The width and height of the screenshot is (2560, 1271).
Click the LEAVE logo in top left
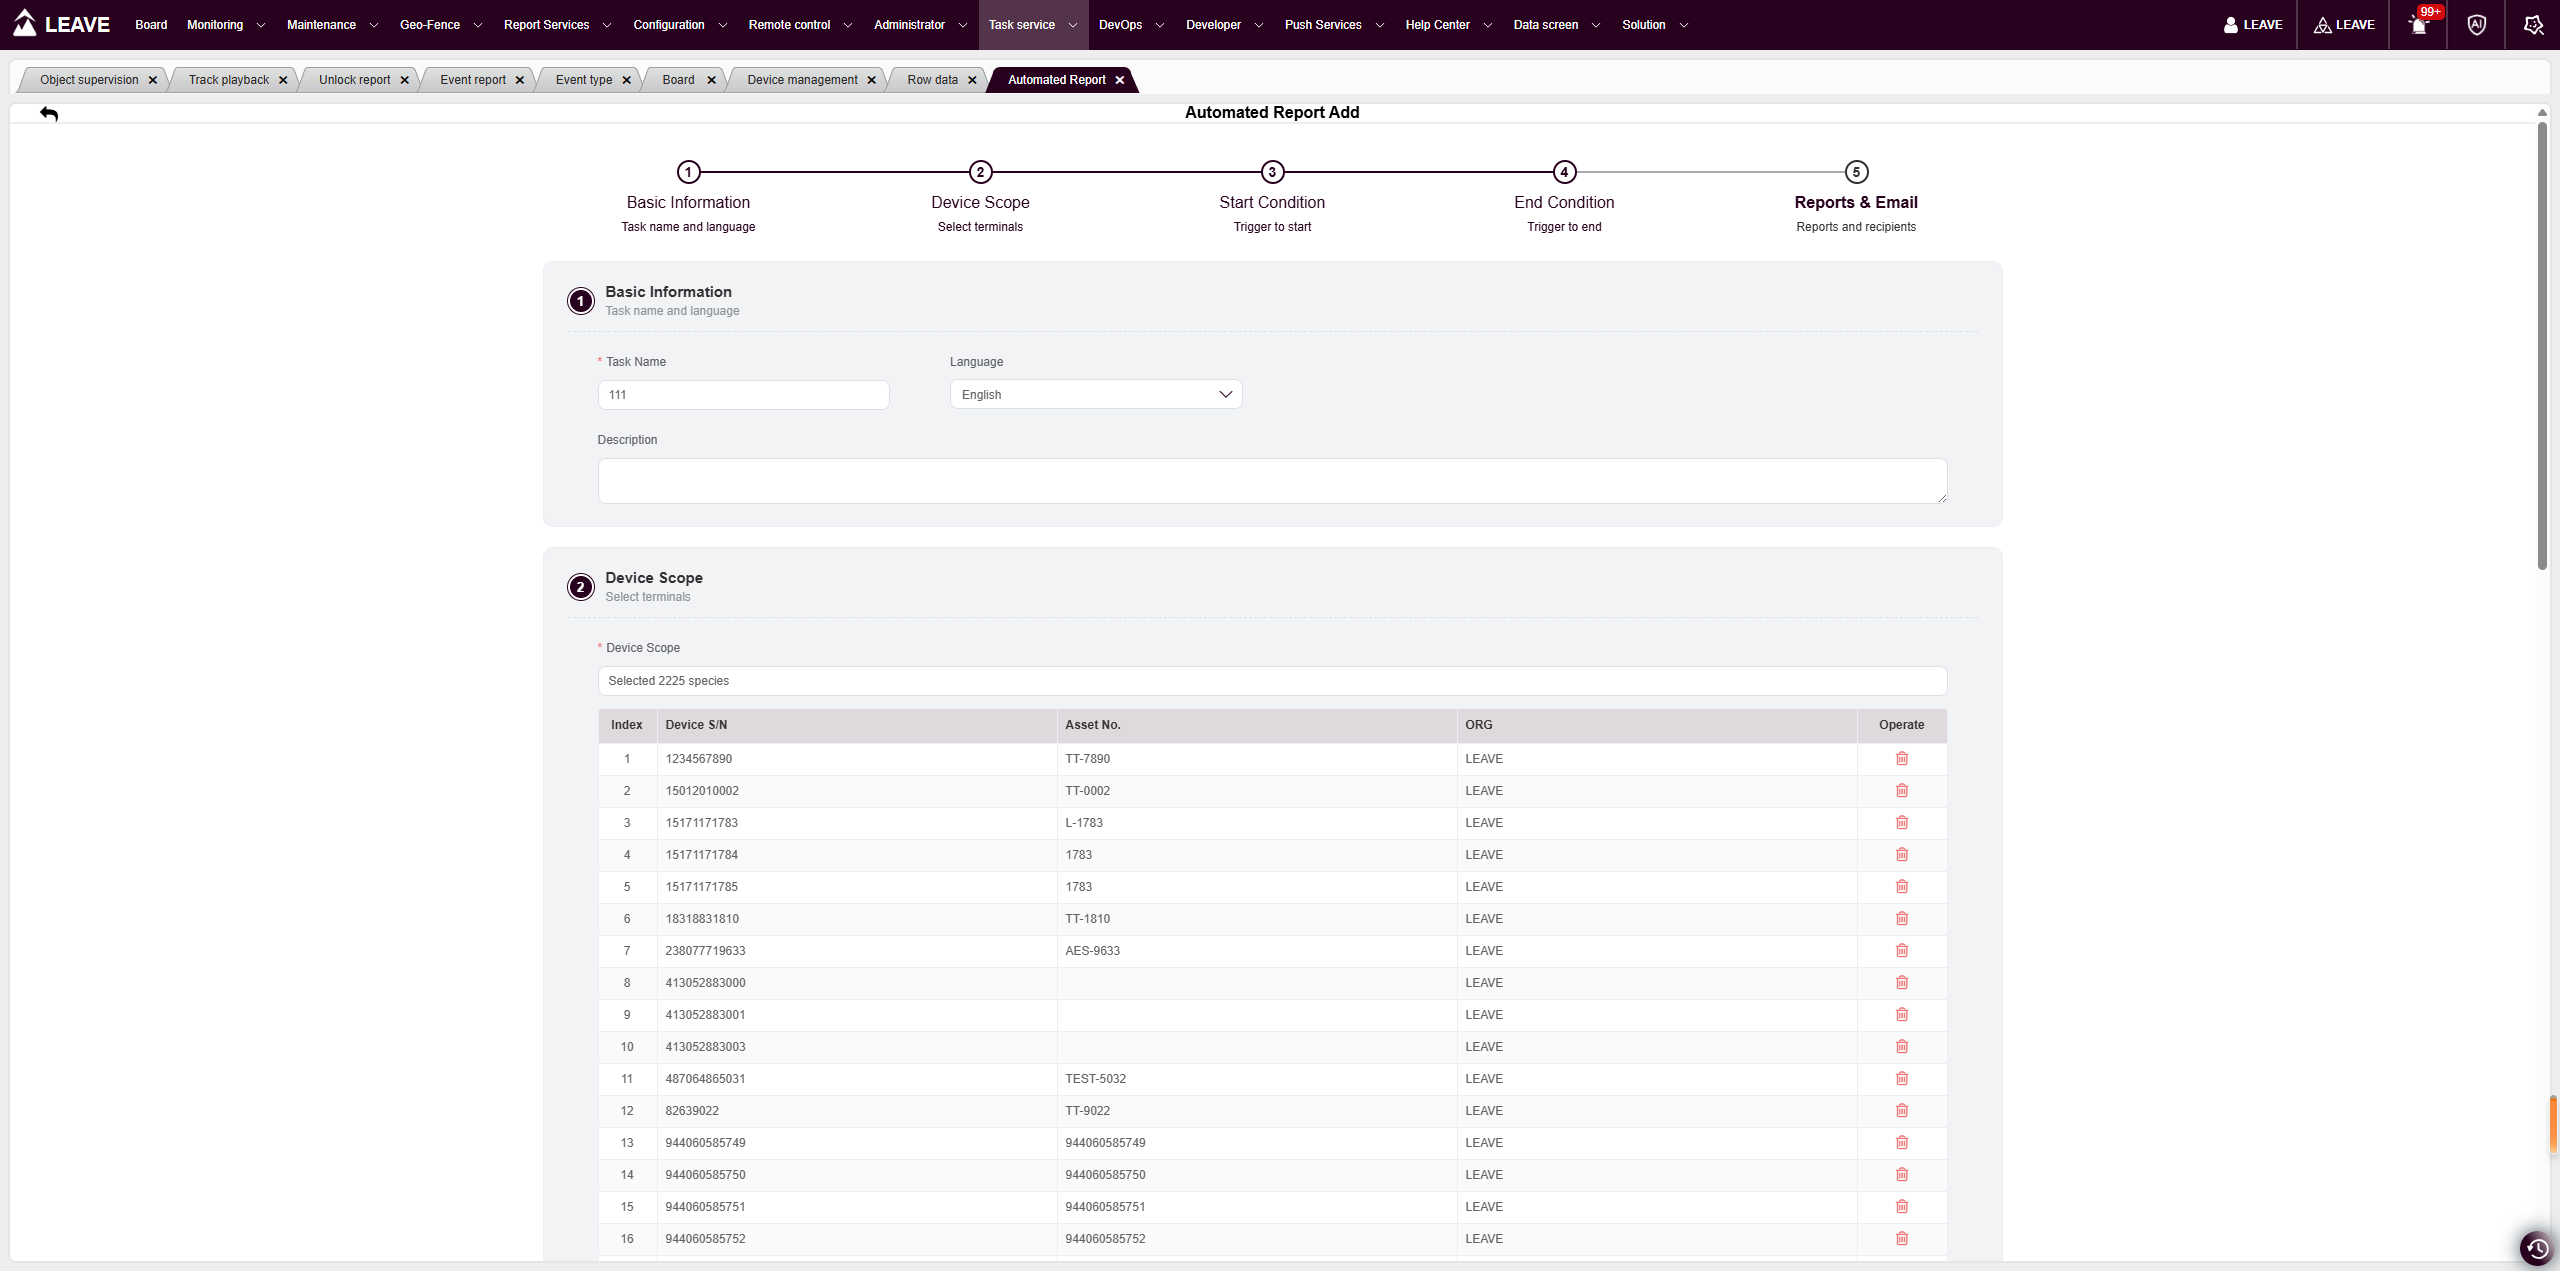(x=62, y=24)
